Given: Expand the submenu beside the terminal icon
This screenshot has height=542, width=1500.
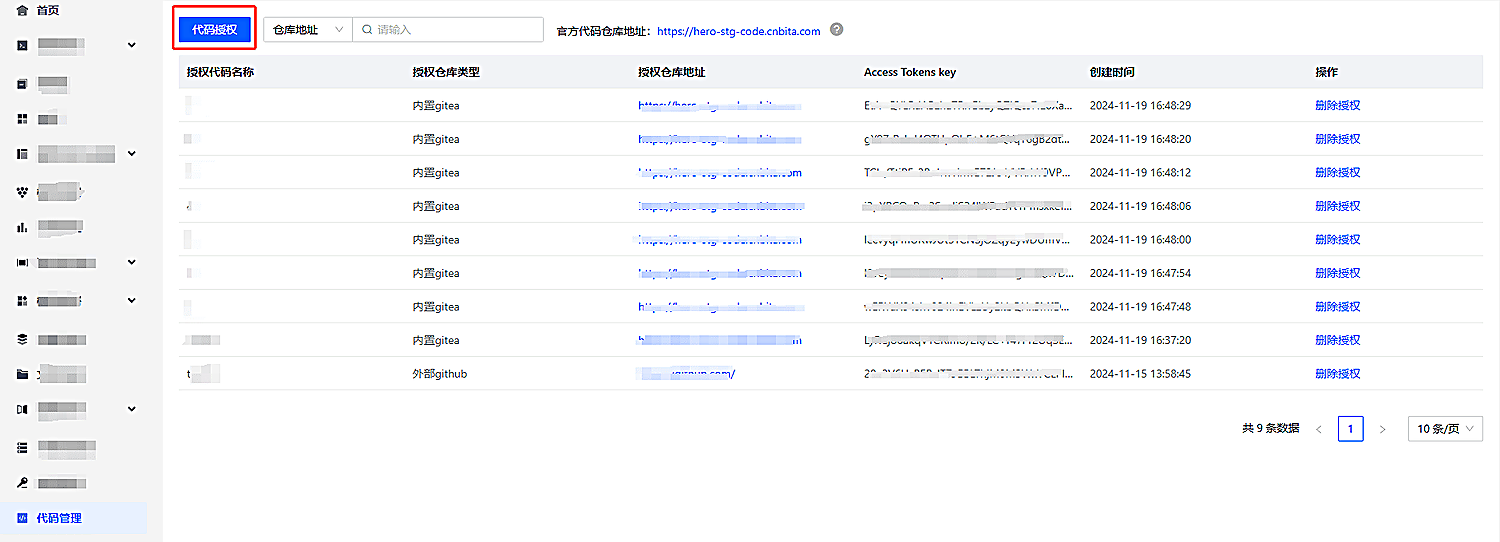Looking at the screenshot, I should tap(131, 45).
